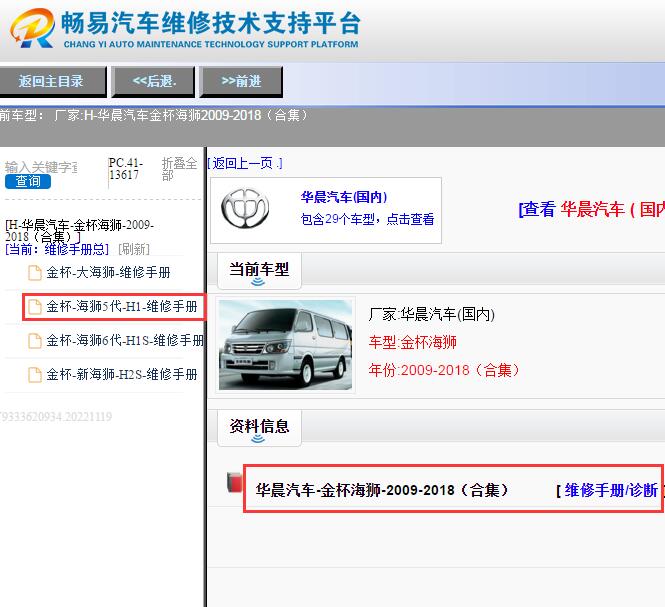665x607 pixels.
Task: Open 金杯-海狮6代-H1S-维修手册 tree item
Action: (x=125, y=341)
